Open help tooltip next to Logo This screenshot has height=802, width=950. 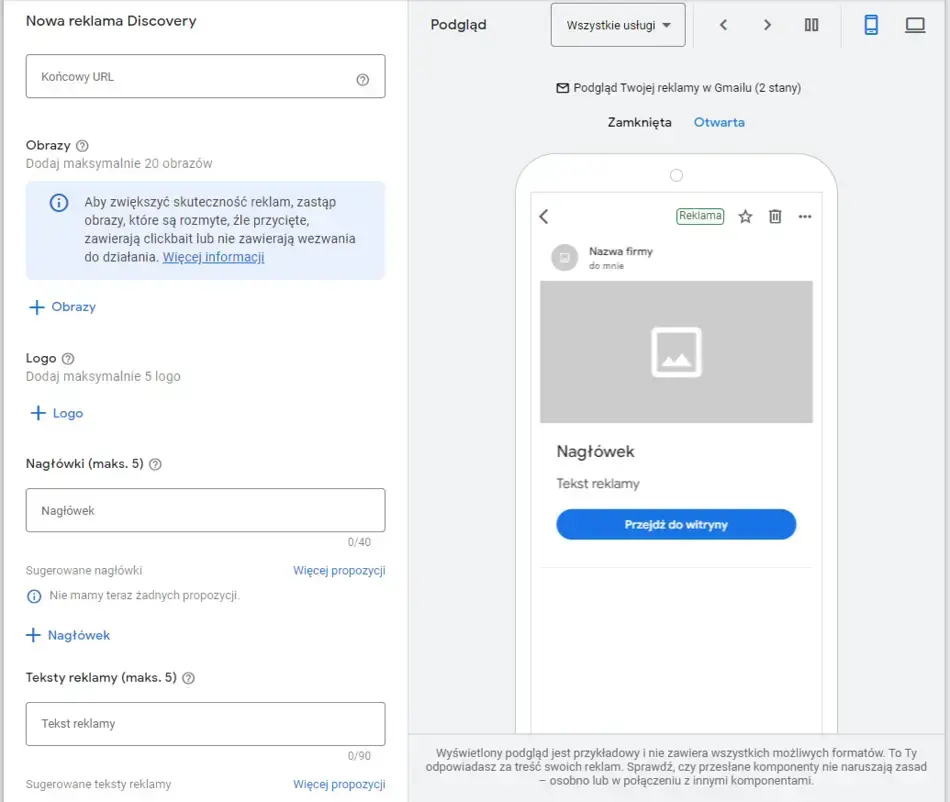pyautogui.click(x=68, y=358)
